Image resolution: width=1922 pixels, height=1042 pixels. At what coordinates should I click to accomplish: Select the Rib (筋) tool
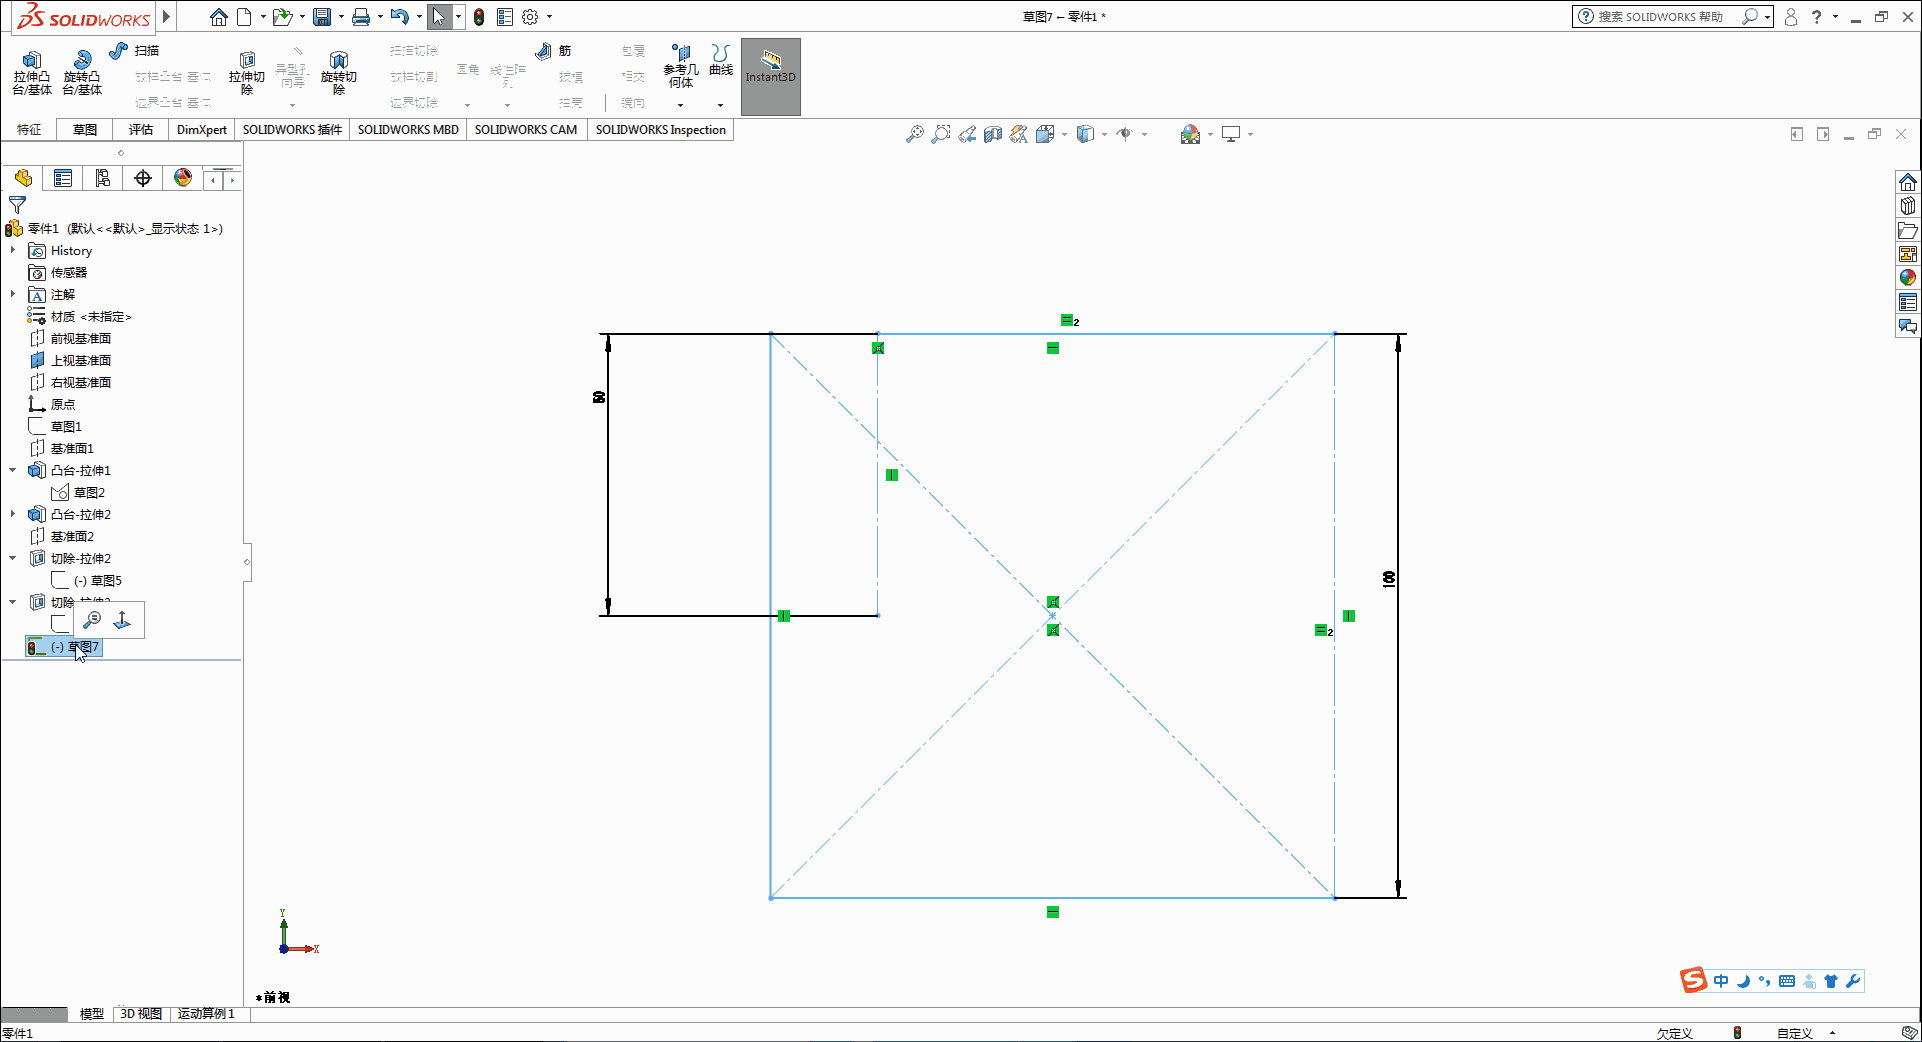(x=553, y=51)
